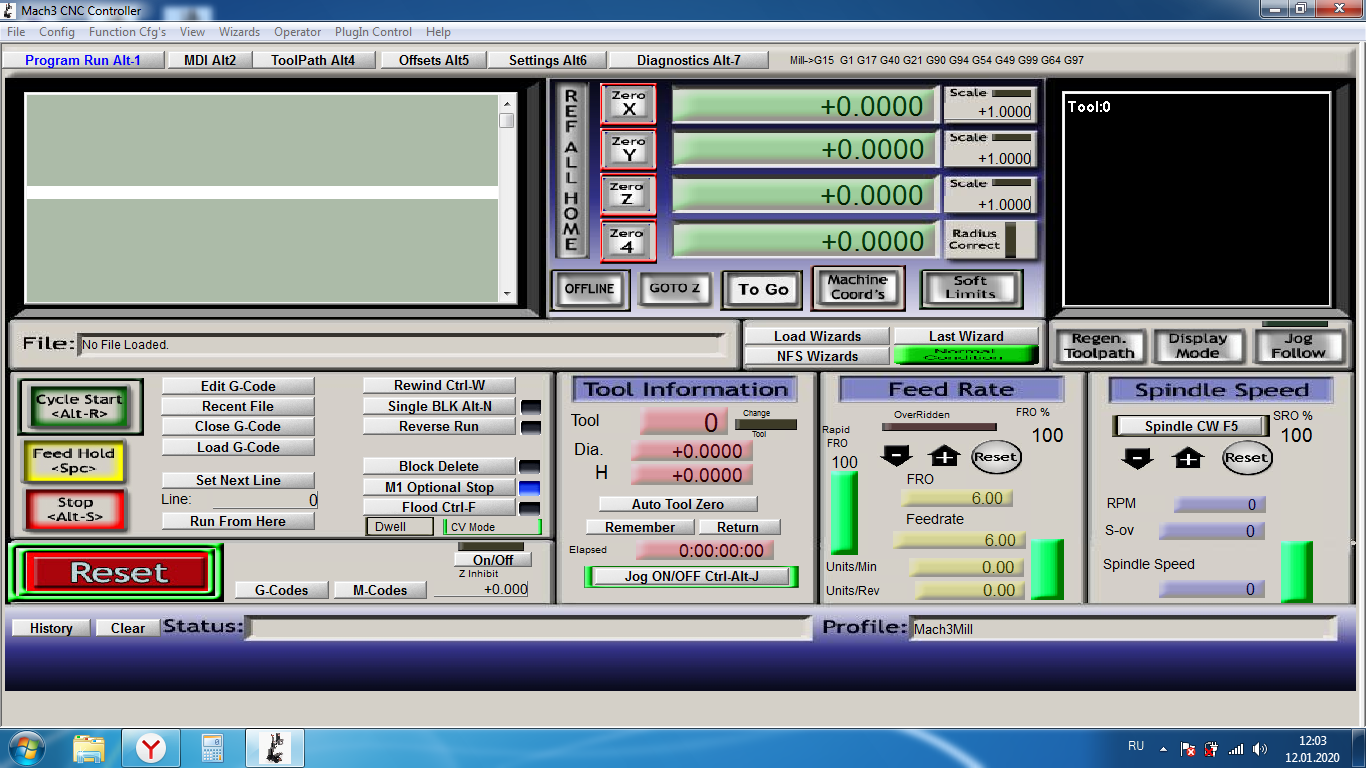1366x768 pixels.
Task: Toggle Z Inhibit On/Off
Action: [x=493, y=560]
